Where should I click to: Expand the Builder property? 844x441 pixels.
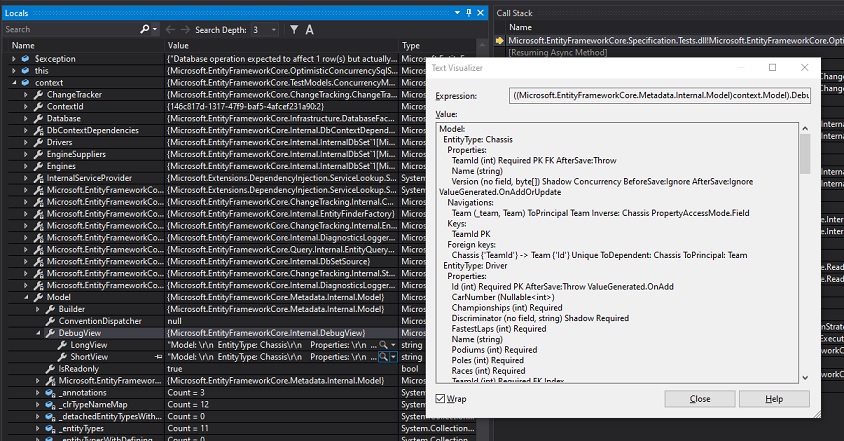37,309
